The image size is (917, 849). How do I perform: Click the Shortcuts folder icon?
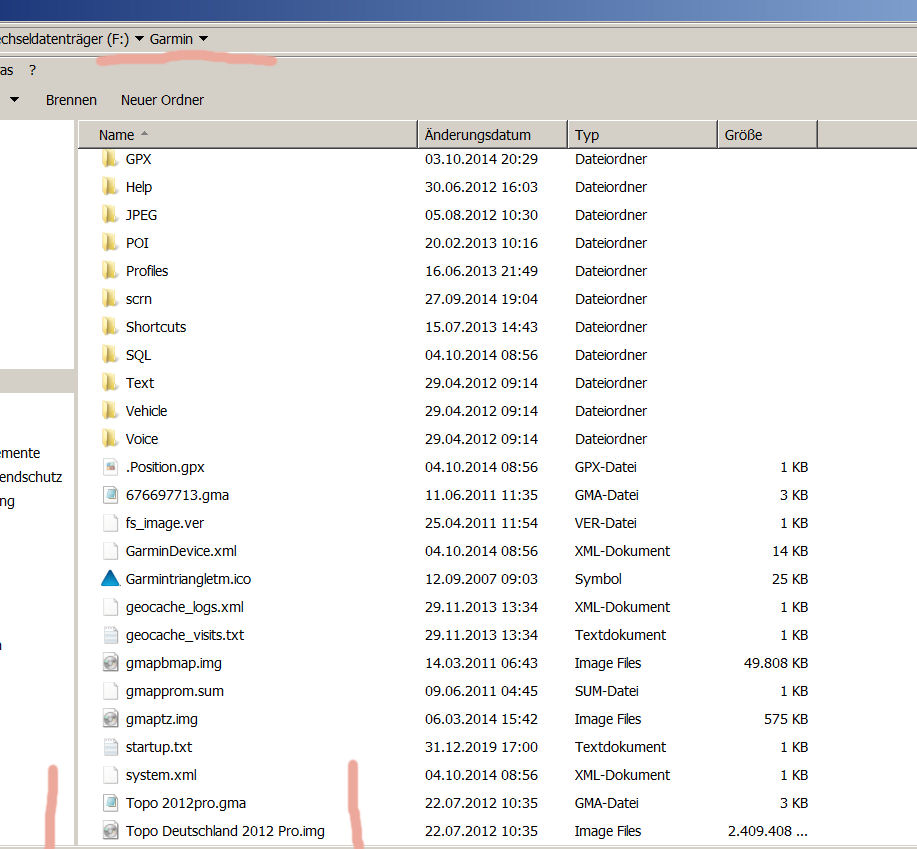(109, 327)
